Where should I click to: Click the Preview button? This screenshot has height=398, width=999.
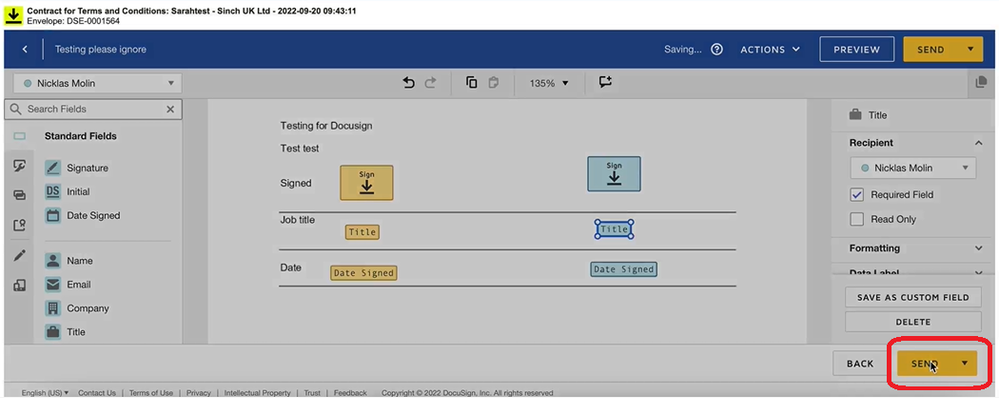click(x=856, y=49)
